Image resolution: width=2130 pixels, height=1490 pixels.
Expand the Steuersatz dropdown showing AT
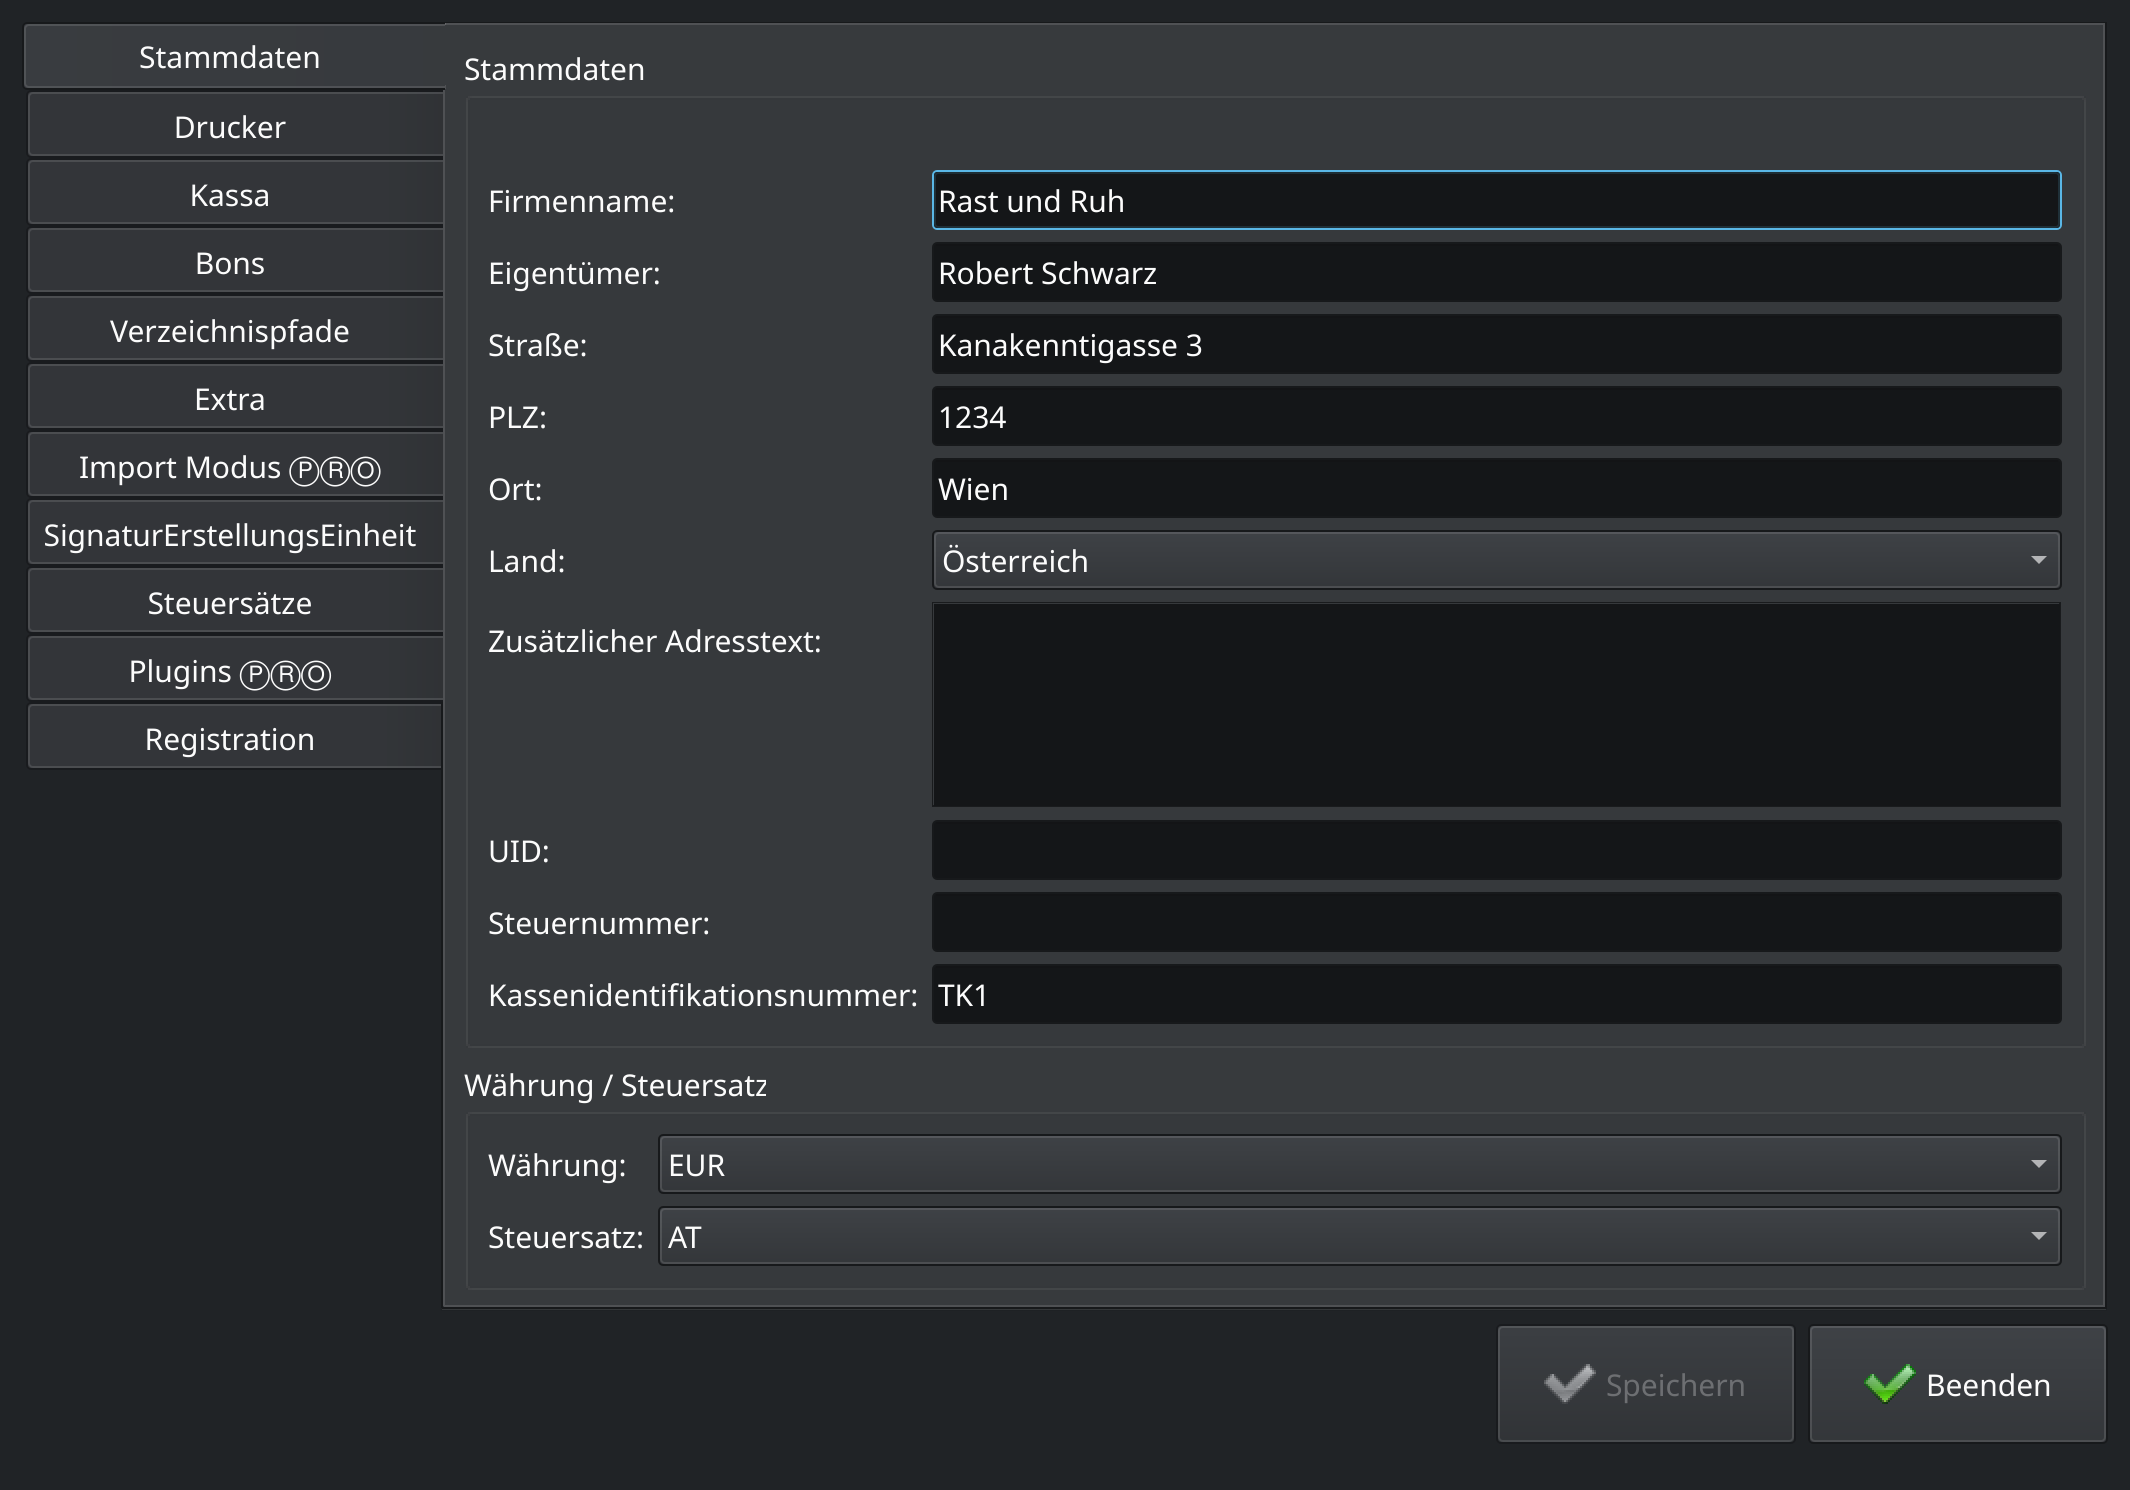pyautogui.click(x=1359, y=1236)
